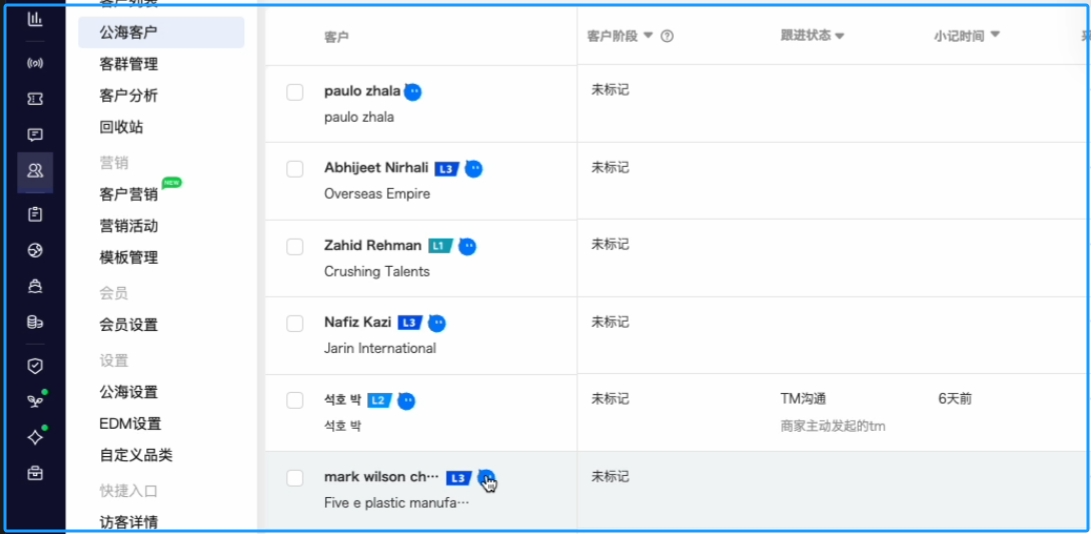Open customer Nafiz Kazi name link
The width and height of the screenshot is (1091, 534).
[358, 322]
